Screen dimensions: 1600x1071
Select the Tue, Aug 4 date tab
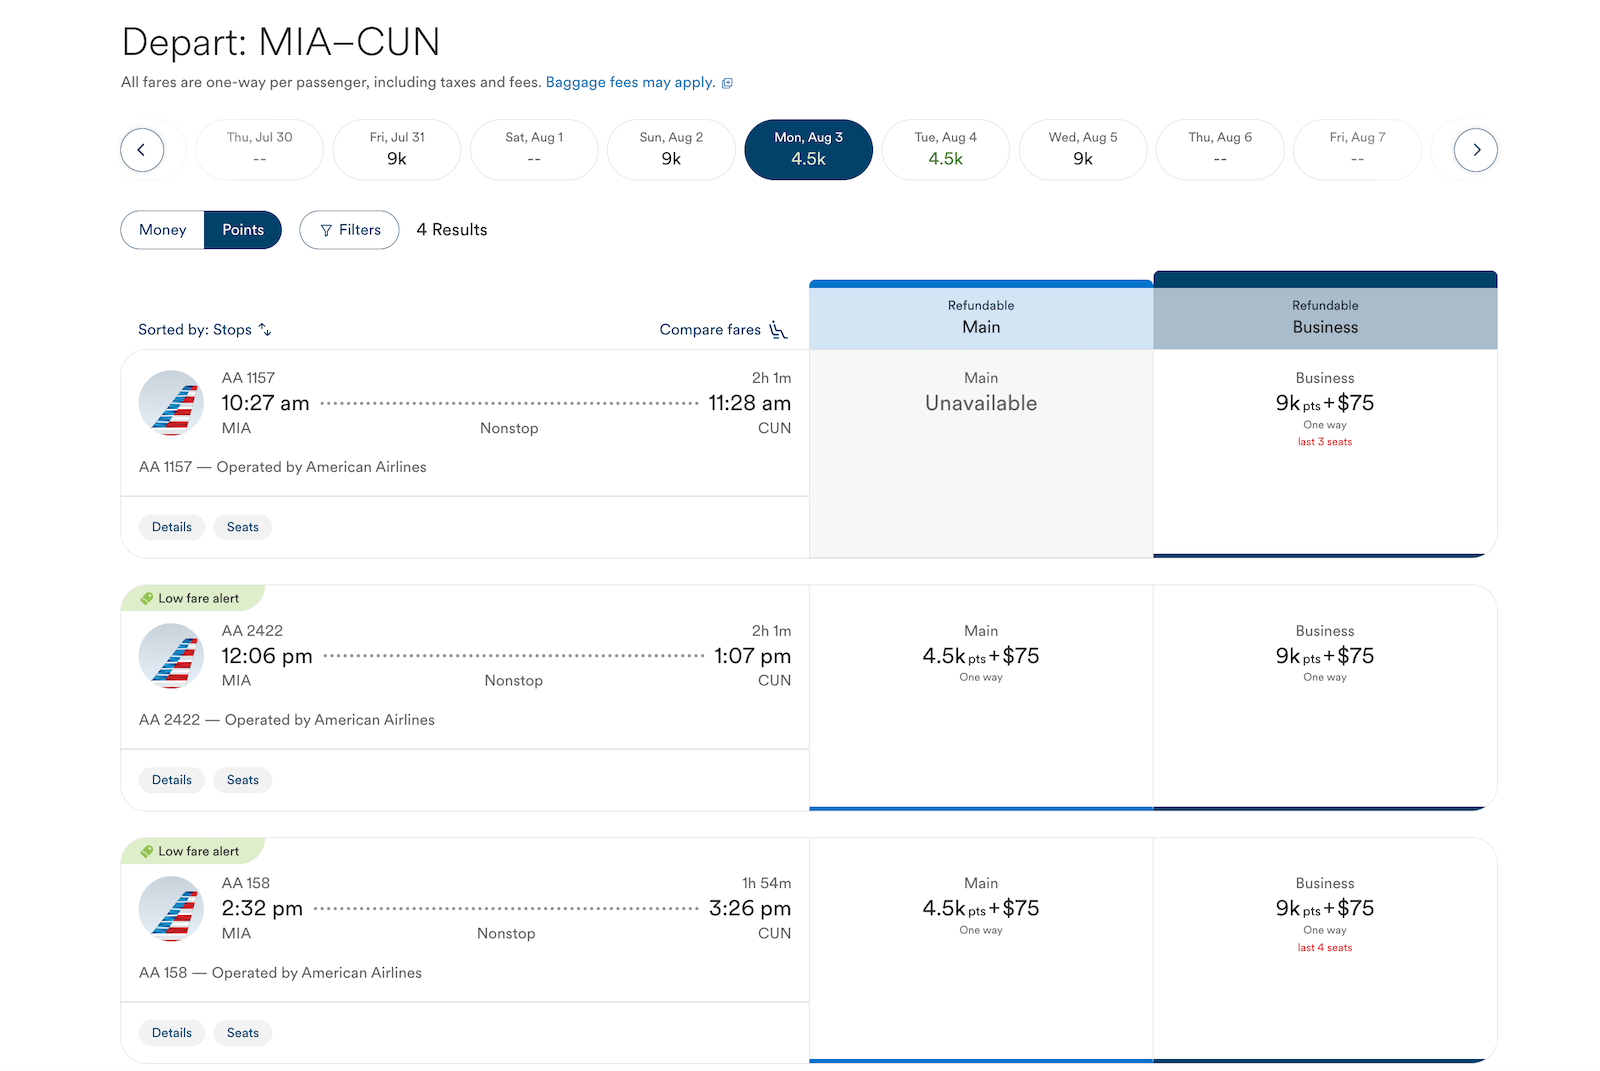pyautogui.click(x=946, y=150)
